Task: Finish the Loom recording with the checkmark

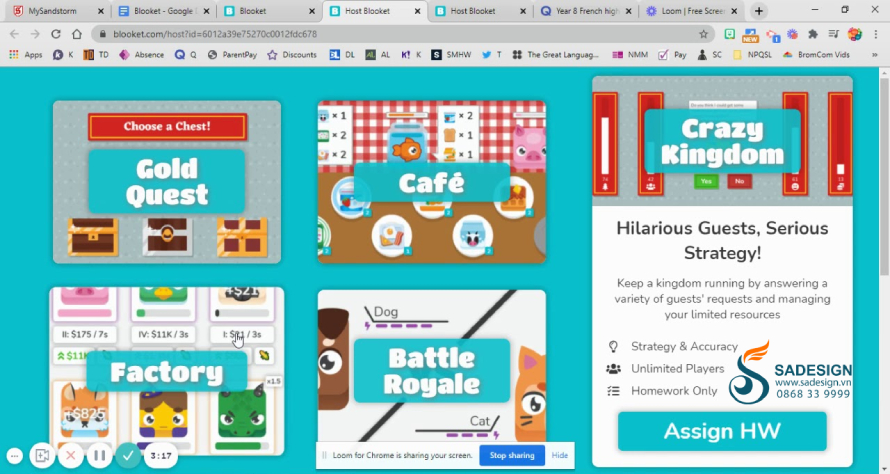Action: [128, 455]
